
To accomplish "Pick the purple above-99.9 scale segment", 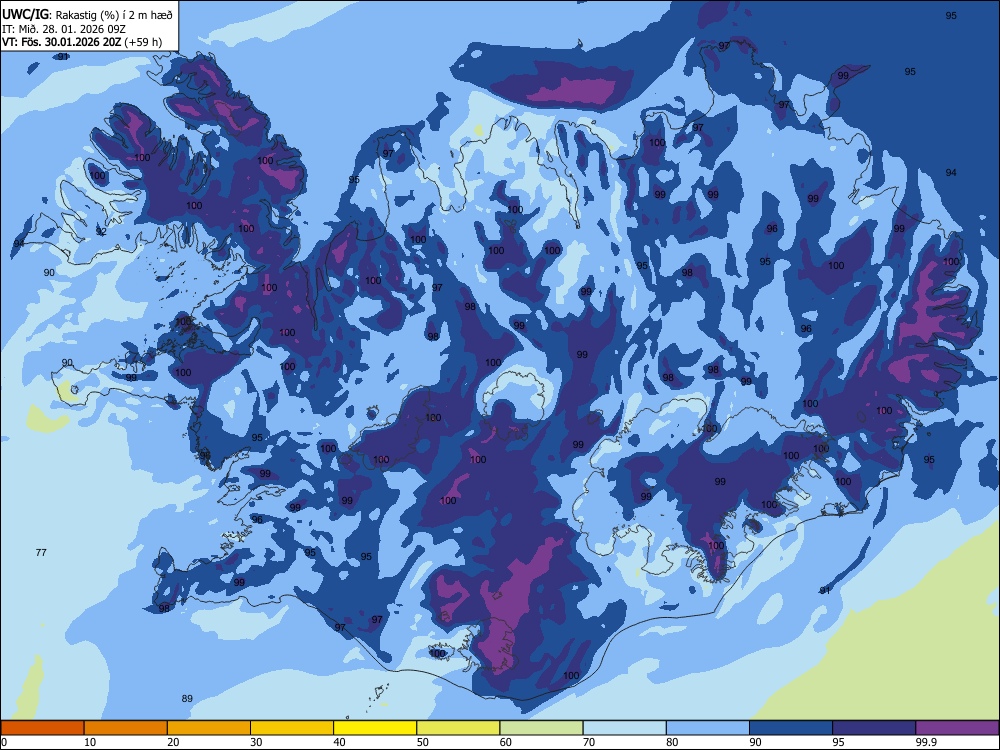I will pyautogui.click(x=957, y=728).
